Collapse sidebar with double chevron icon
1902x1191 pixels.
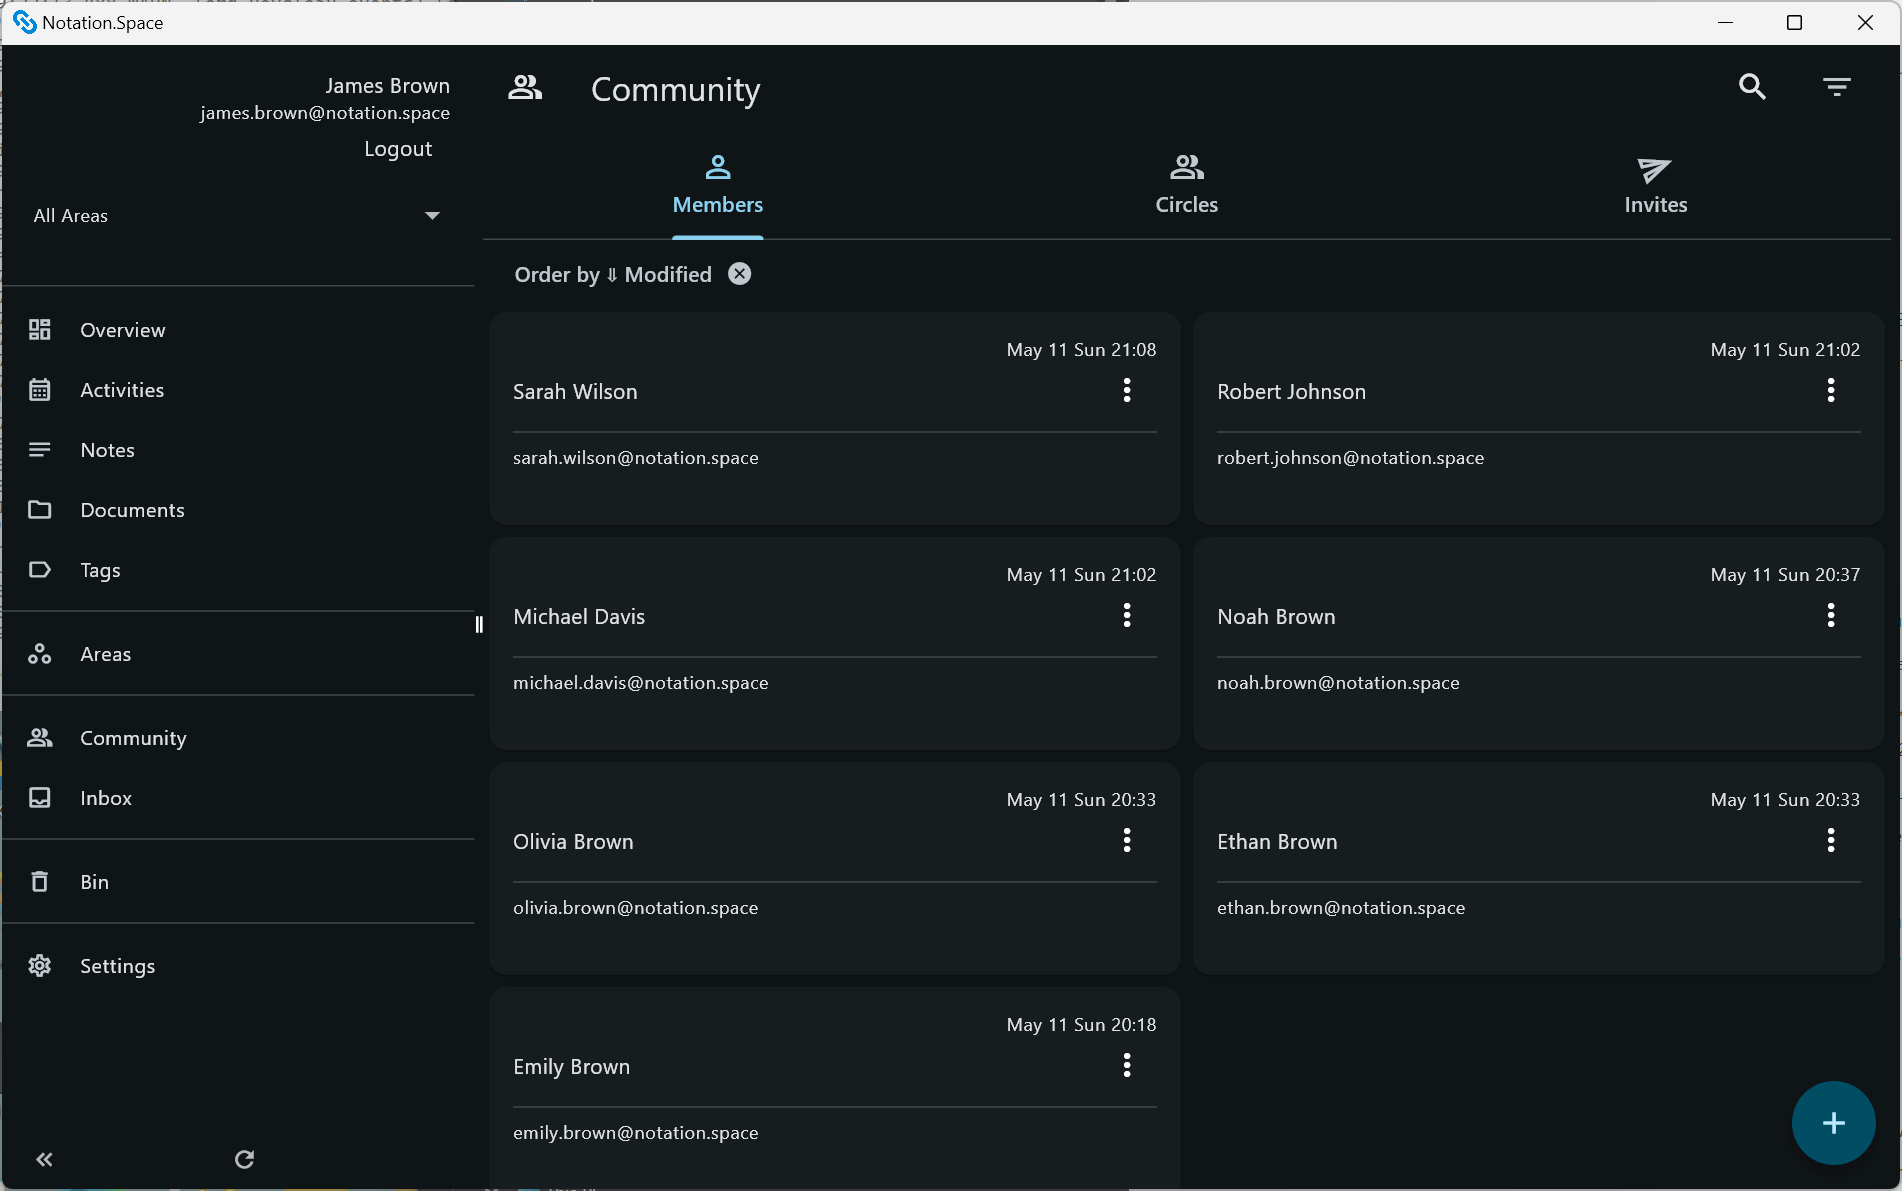coord(44,1159)
